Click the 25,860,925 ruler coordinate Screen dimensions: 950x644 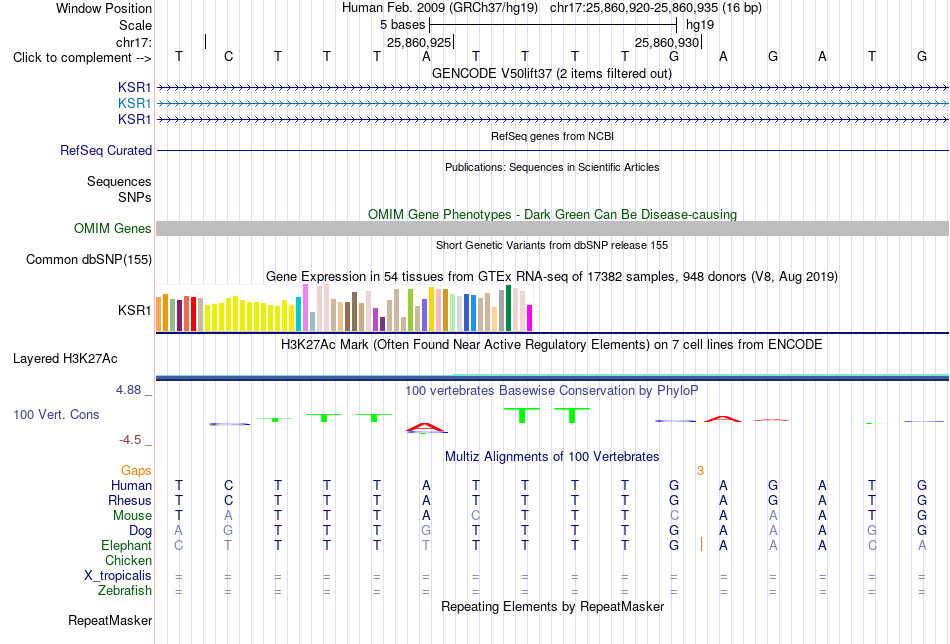pos(419,42)
